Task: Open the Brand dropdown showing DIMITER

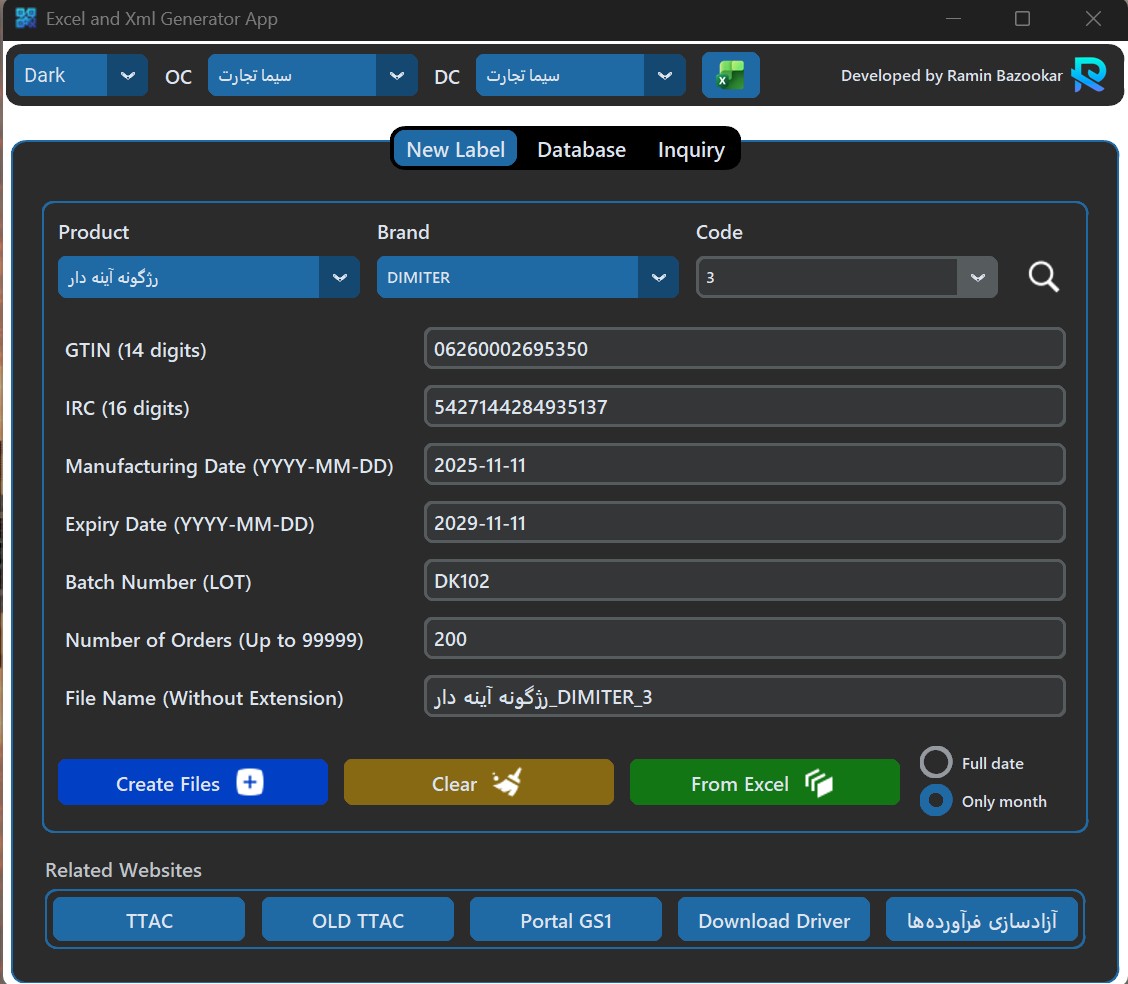Action: (x=657, y=277)
